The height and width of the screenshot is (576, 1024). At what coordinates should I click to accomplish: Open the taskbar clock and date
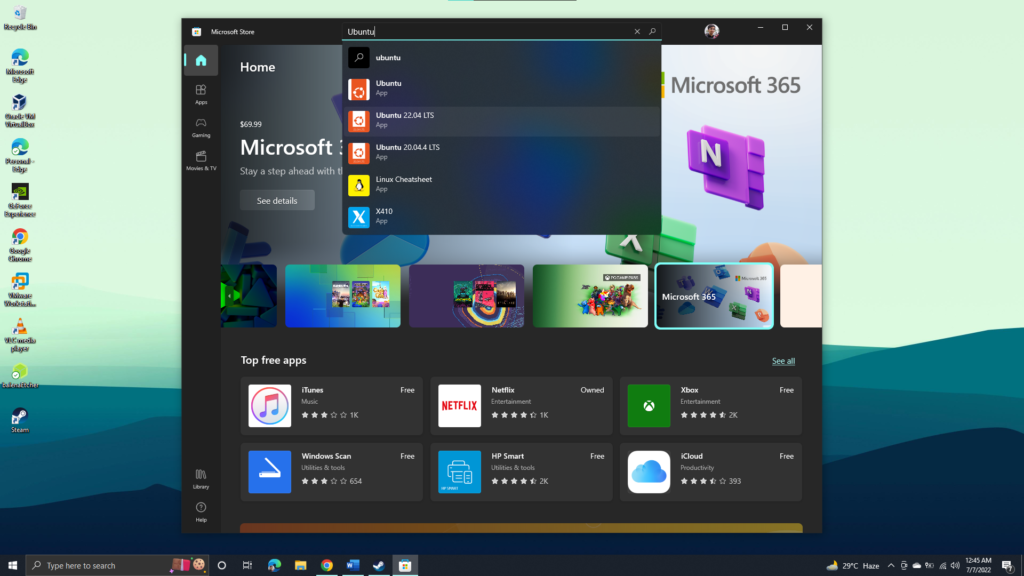(978, 566)
